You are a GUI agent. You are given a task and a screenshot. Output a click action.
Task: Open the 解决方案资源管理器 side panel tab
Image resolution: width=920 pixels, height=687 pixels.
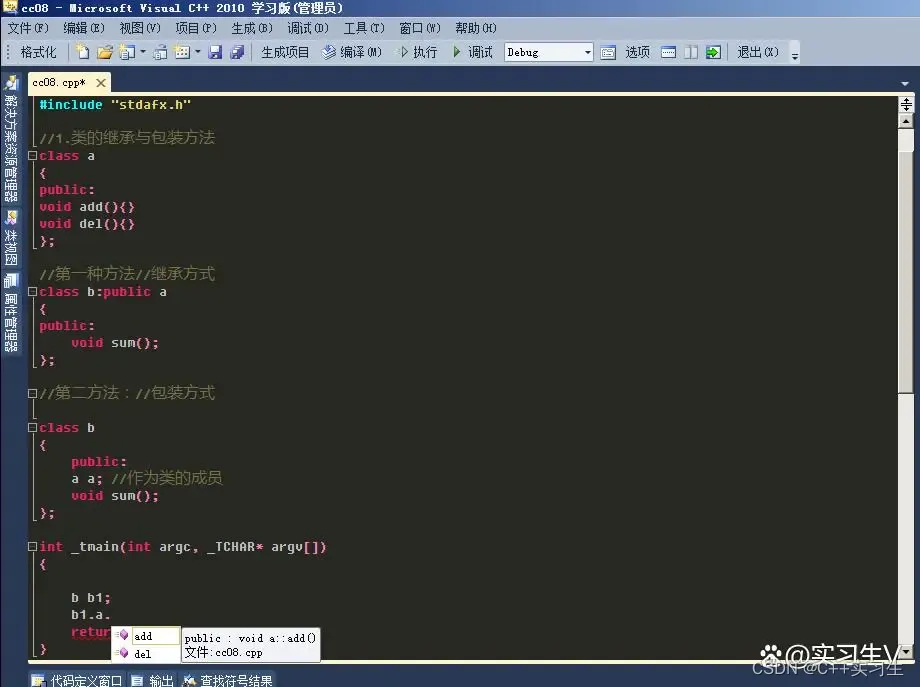pyautogui.click(x=11, y=139)
